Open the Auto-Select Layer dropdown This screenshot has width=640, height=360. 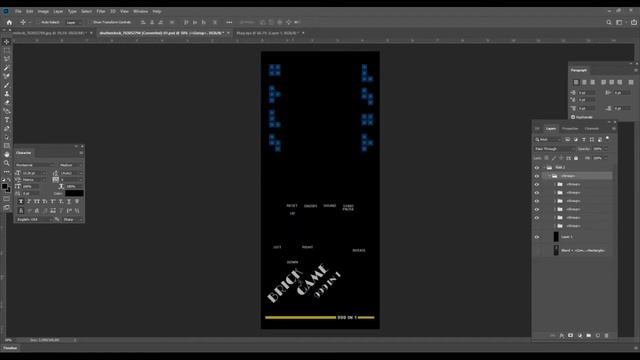pyautogui.click(x=73, y=22)
